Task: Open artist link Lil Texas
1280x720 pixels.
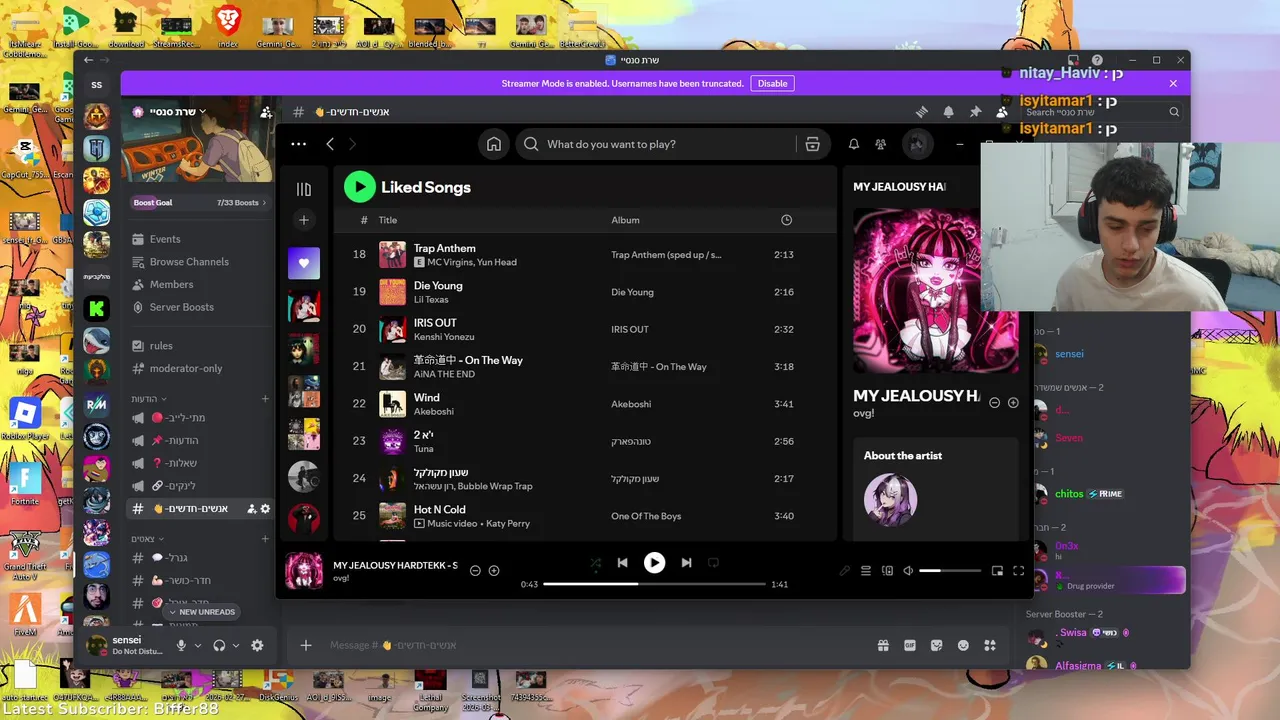Action: click(x=431, y=299)
